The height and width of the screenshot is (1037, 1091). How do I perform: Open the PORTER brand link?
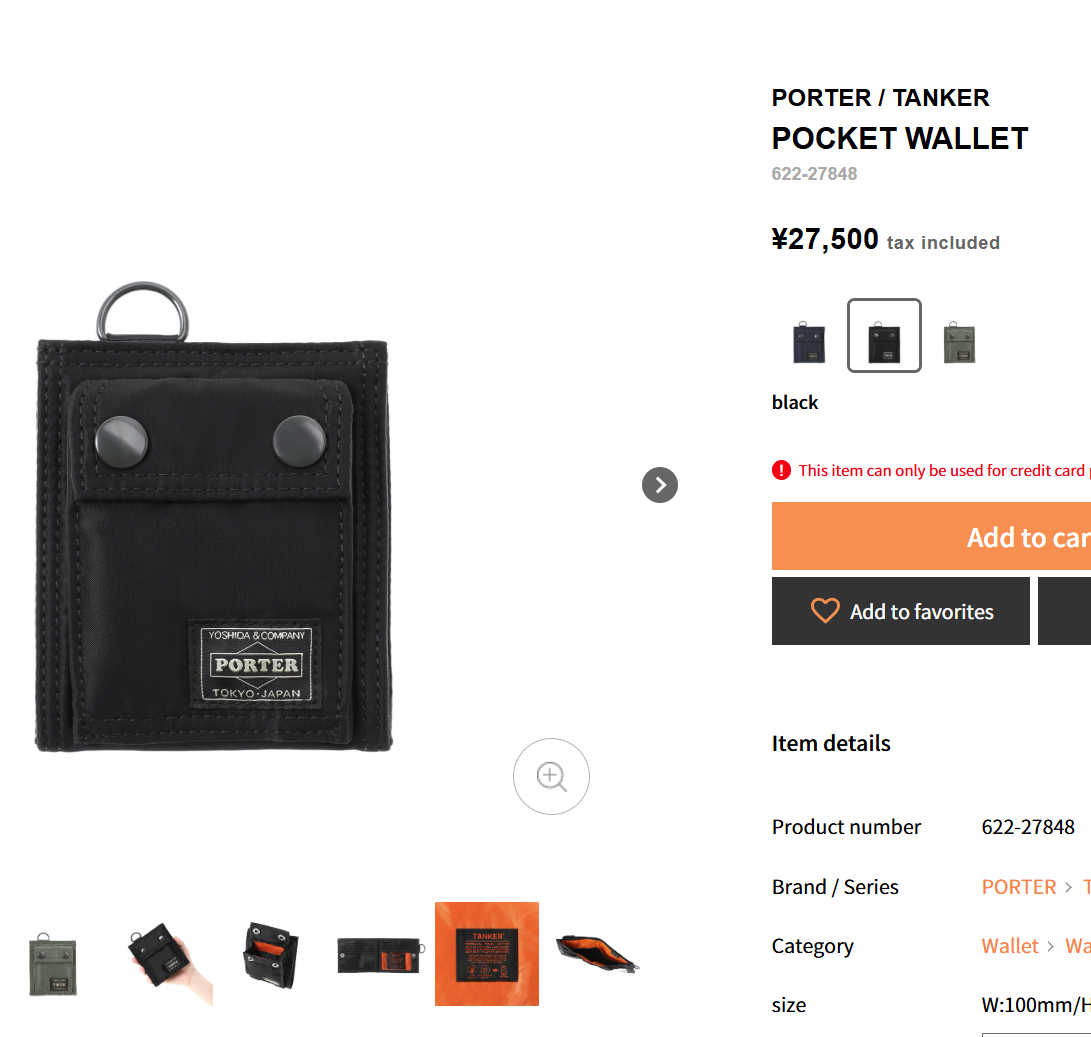1019,887
